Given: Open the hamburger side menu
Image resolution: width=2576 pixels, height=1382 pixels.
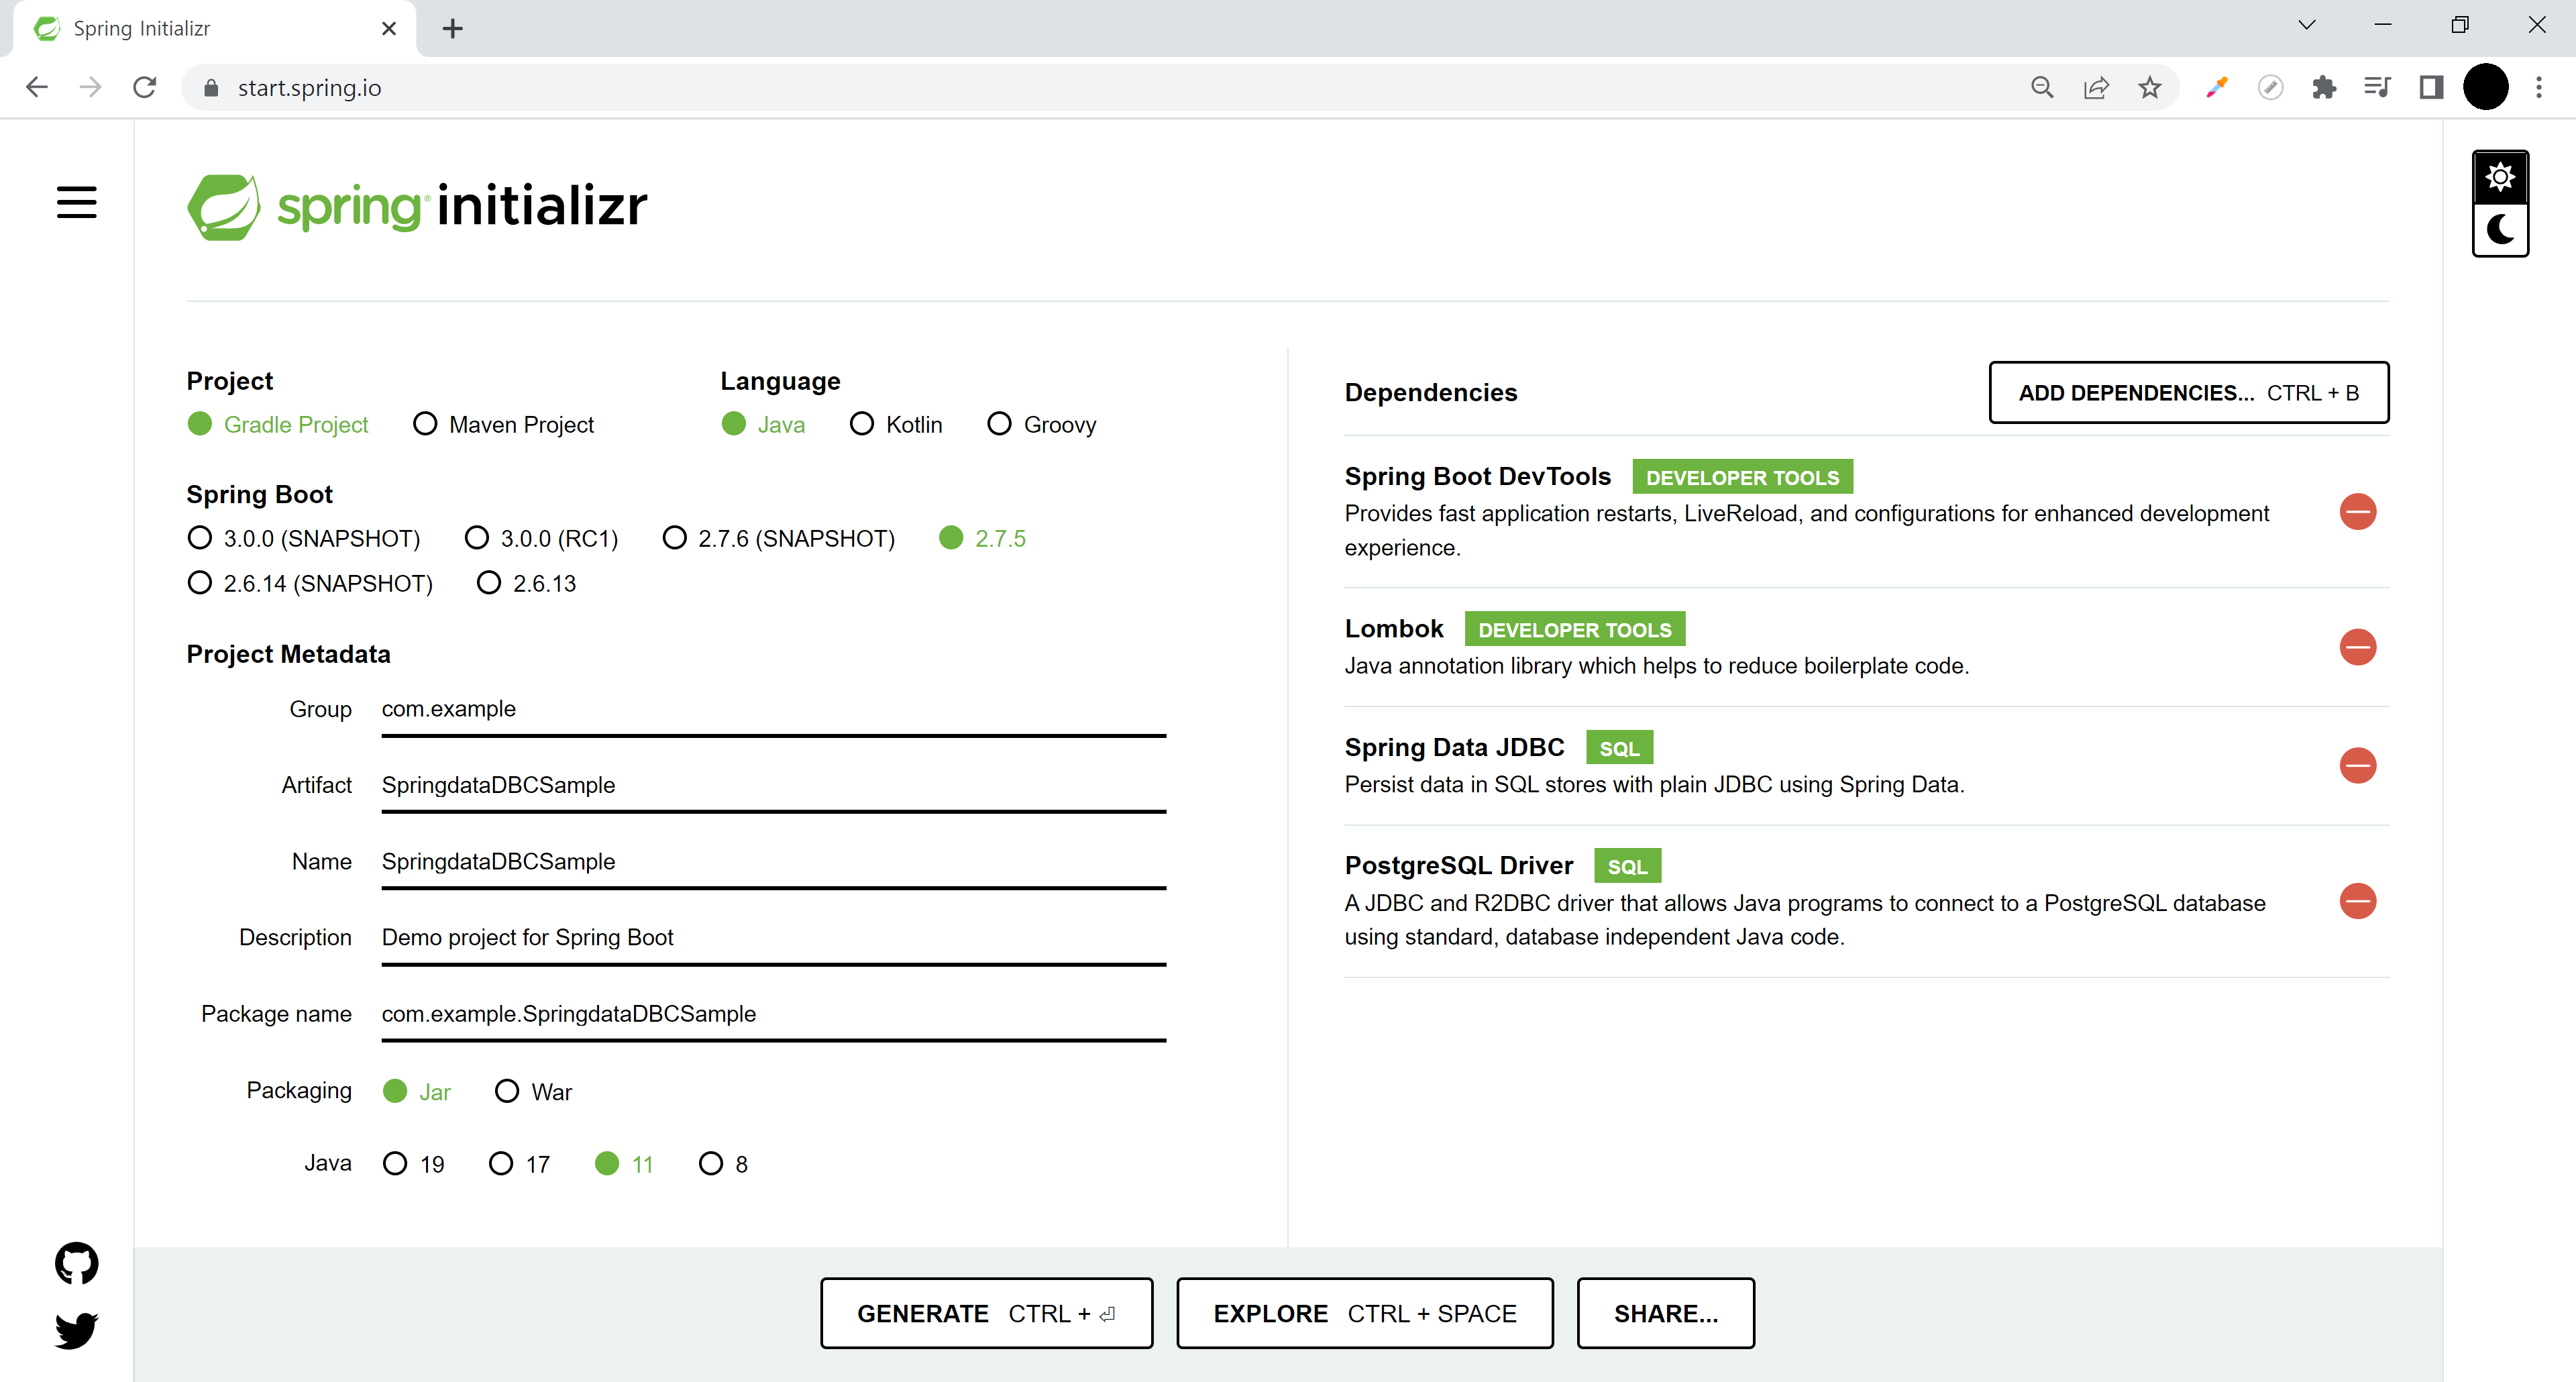Looking at the screenshot, I should (76, 202).
